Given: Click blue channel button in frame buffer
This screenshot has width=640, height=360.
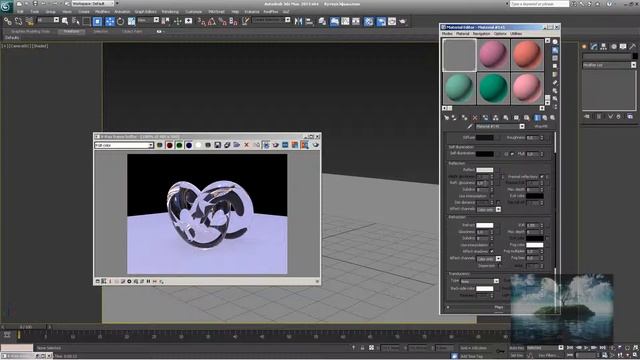Looking at the screenshot, I should [x=189, y=145].
